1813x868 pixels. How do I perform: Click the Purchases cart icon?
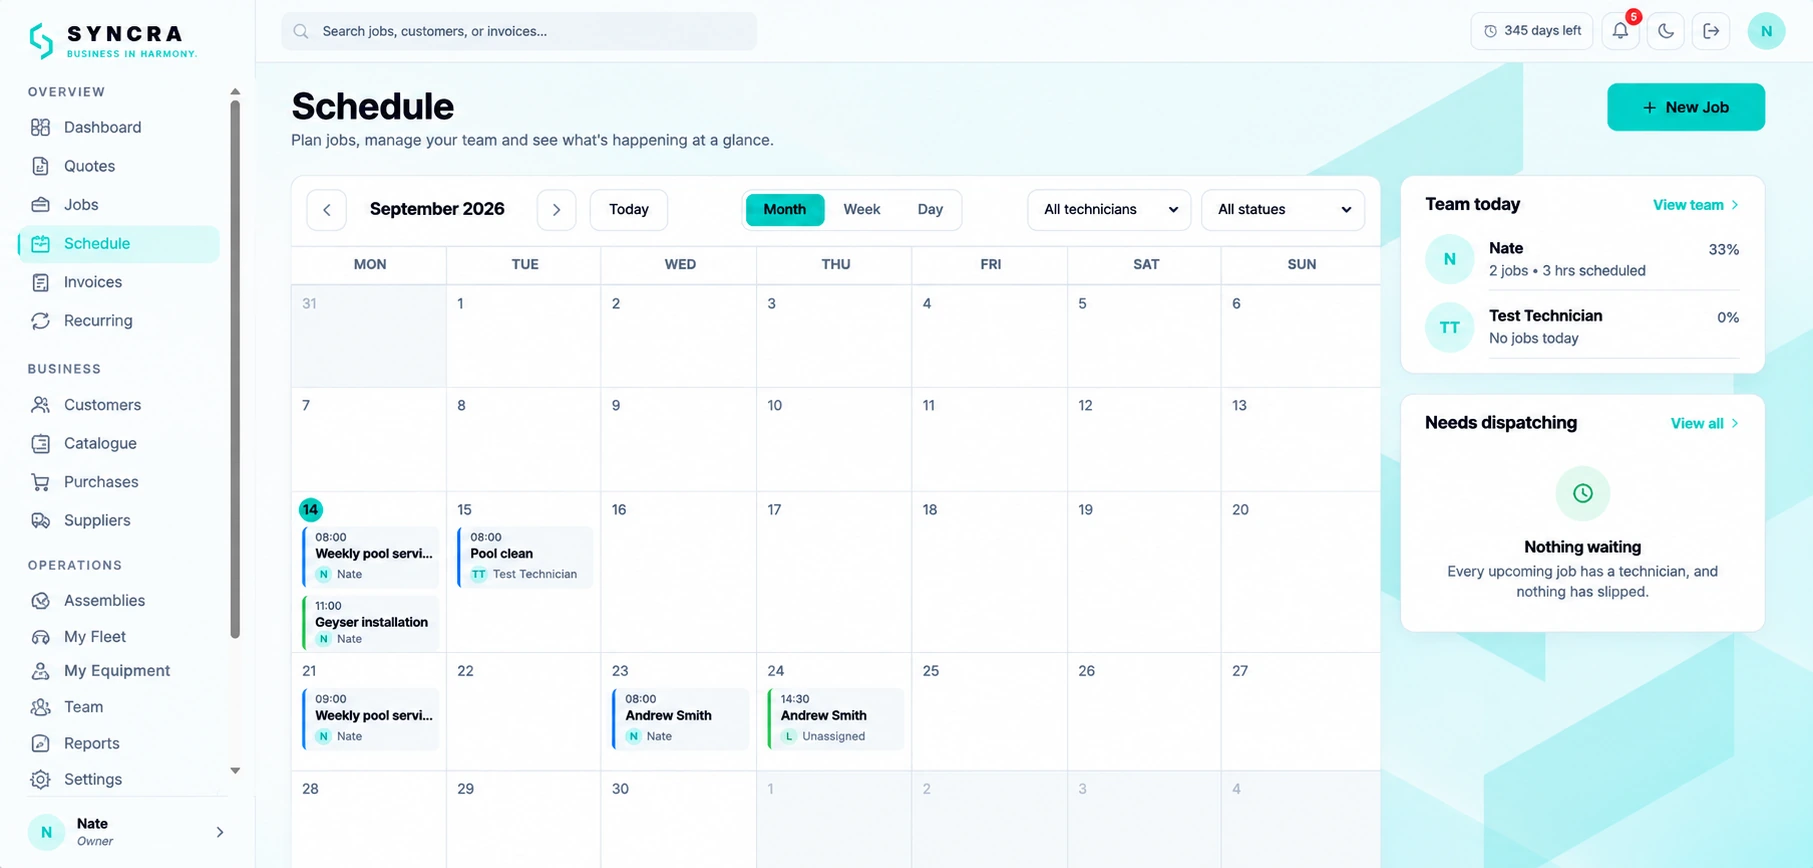click(40, 482)
